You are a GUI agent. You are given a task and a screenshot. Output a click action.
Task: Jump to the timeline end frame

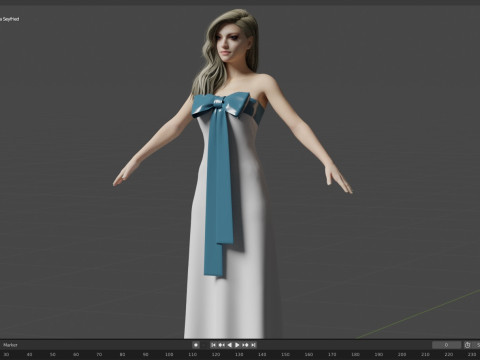(x=253, y=345)
